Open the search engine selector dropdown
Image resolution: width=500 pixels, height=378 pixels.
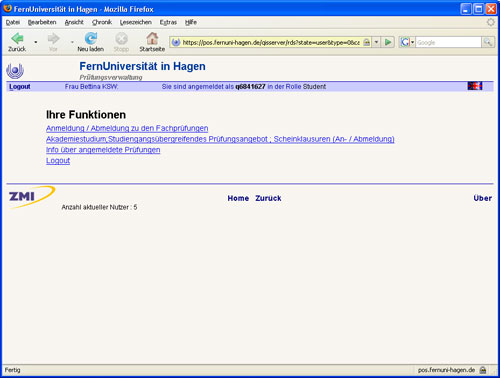pos(412,42)
